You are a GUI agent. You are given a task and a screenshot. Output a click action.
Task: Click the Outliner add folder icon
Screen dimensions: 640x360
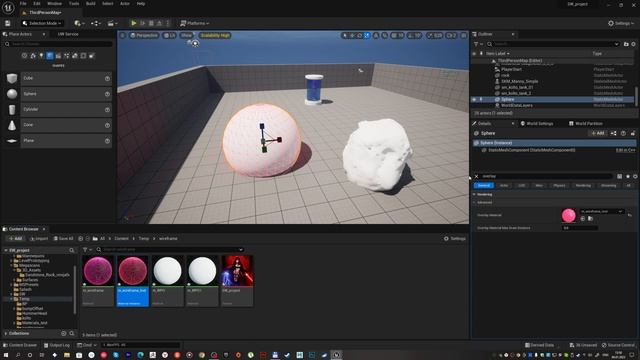(x=626, y=44)
